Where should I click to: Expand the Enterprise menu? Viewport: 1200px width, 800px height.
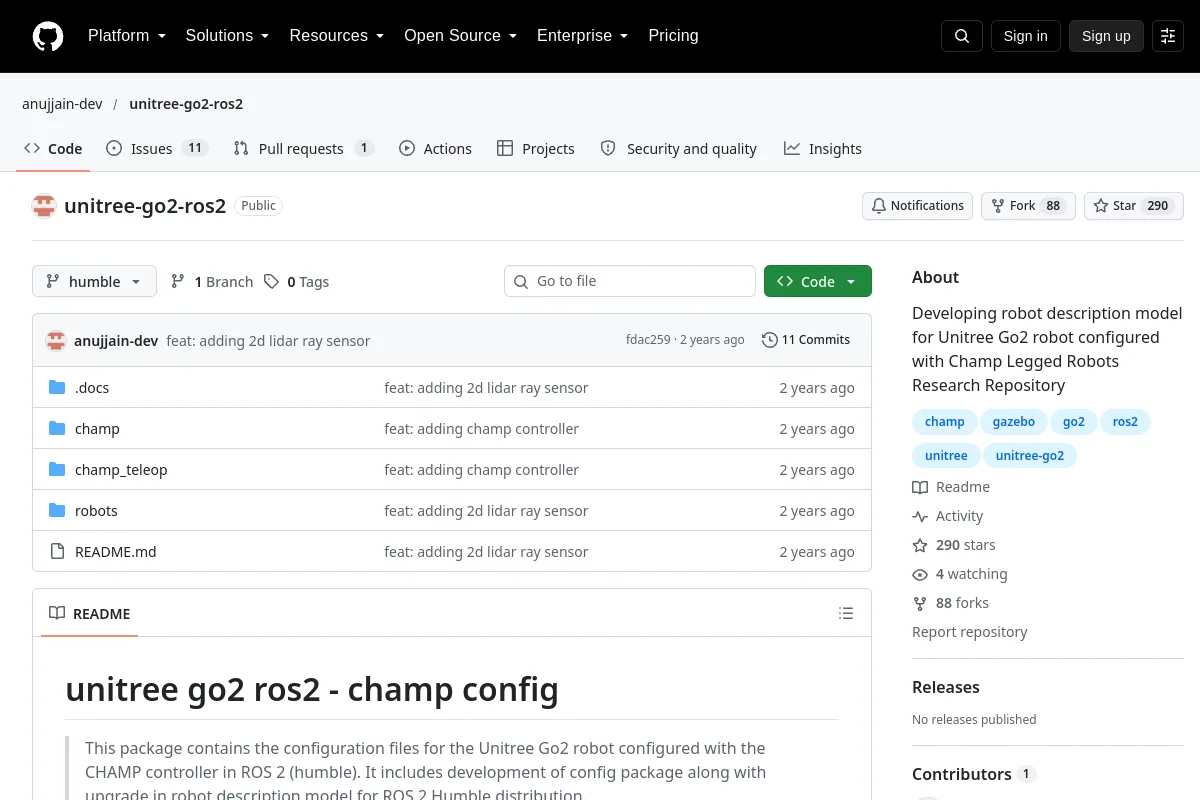[x=583, y=36]
